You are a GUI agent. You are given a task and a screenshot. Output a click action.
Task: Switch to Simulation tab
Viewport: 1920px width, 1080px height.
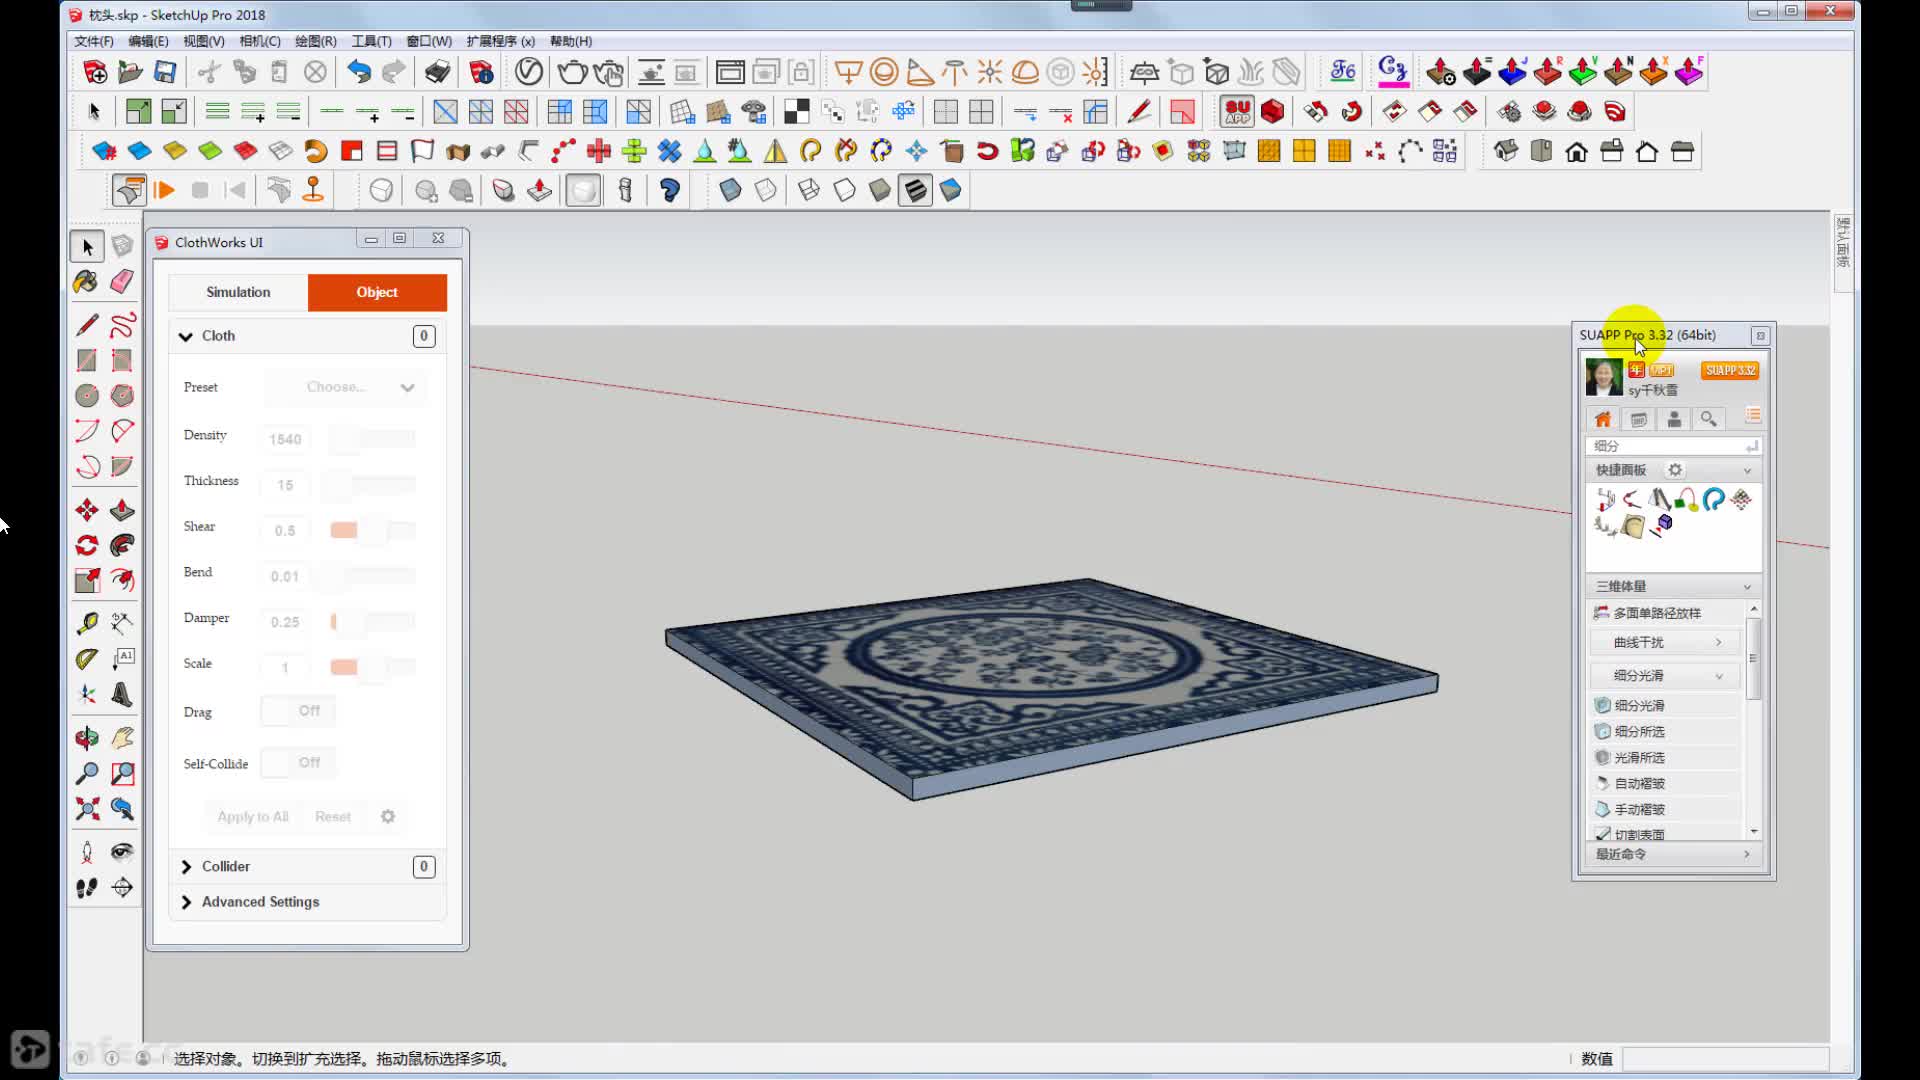coord(237,291)
